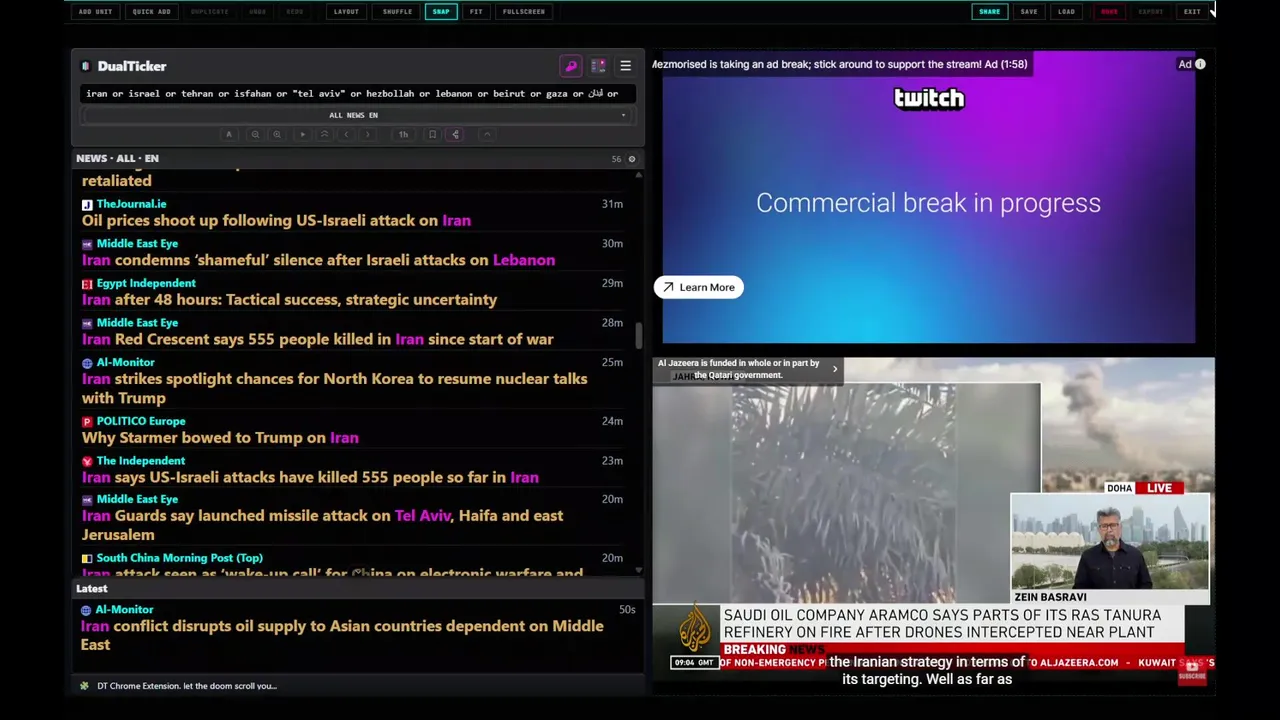Click the bookmark icon in ticker toolbar

pos(432,134)
